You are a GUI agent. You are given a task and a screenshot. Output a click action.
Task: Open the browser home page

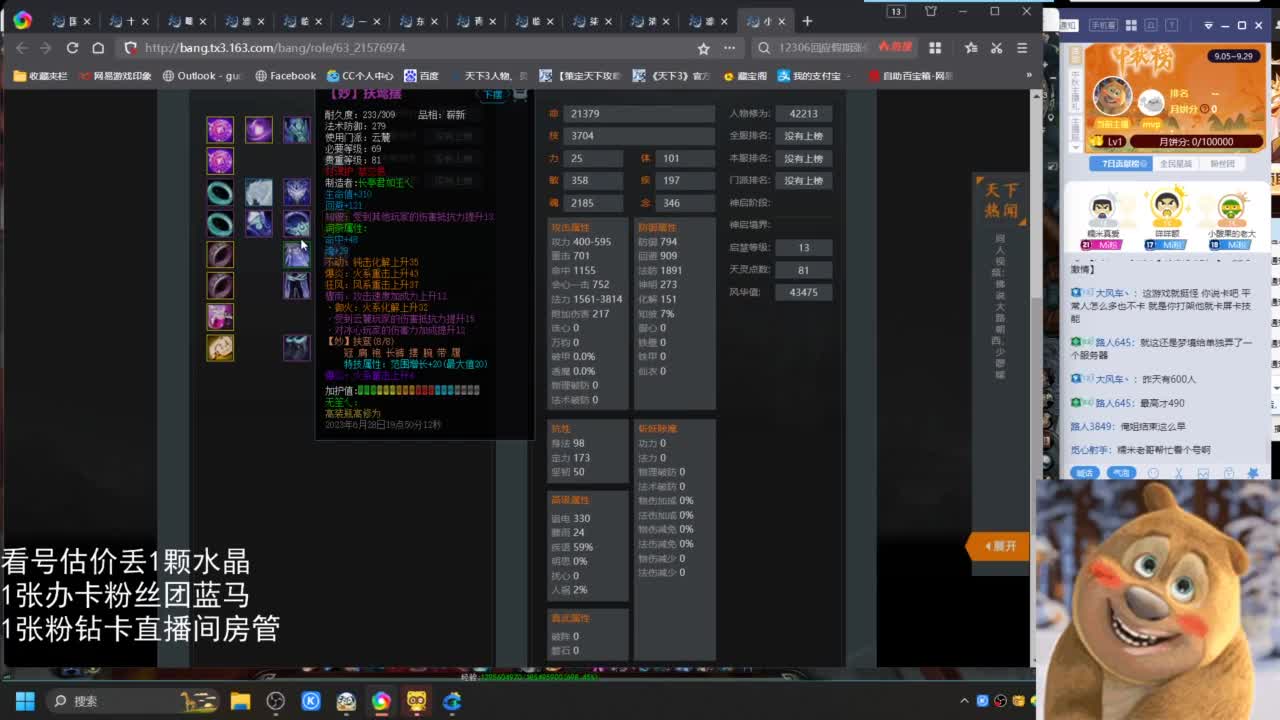pos(98,48)
